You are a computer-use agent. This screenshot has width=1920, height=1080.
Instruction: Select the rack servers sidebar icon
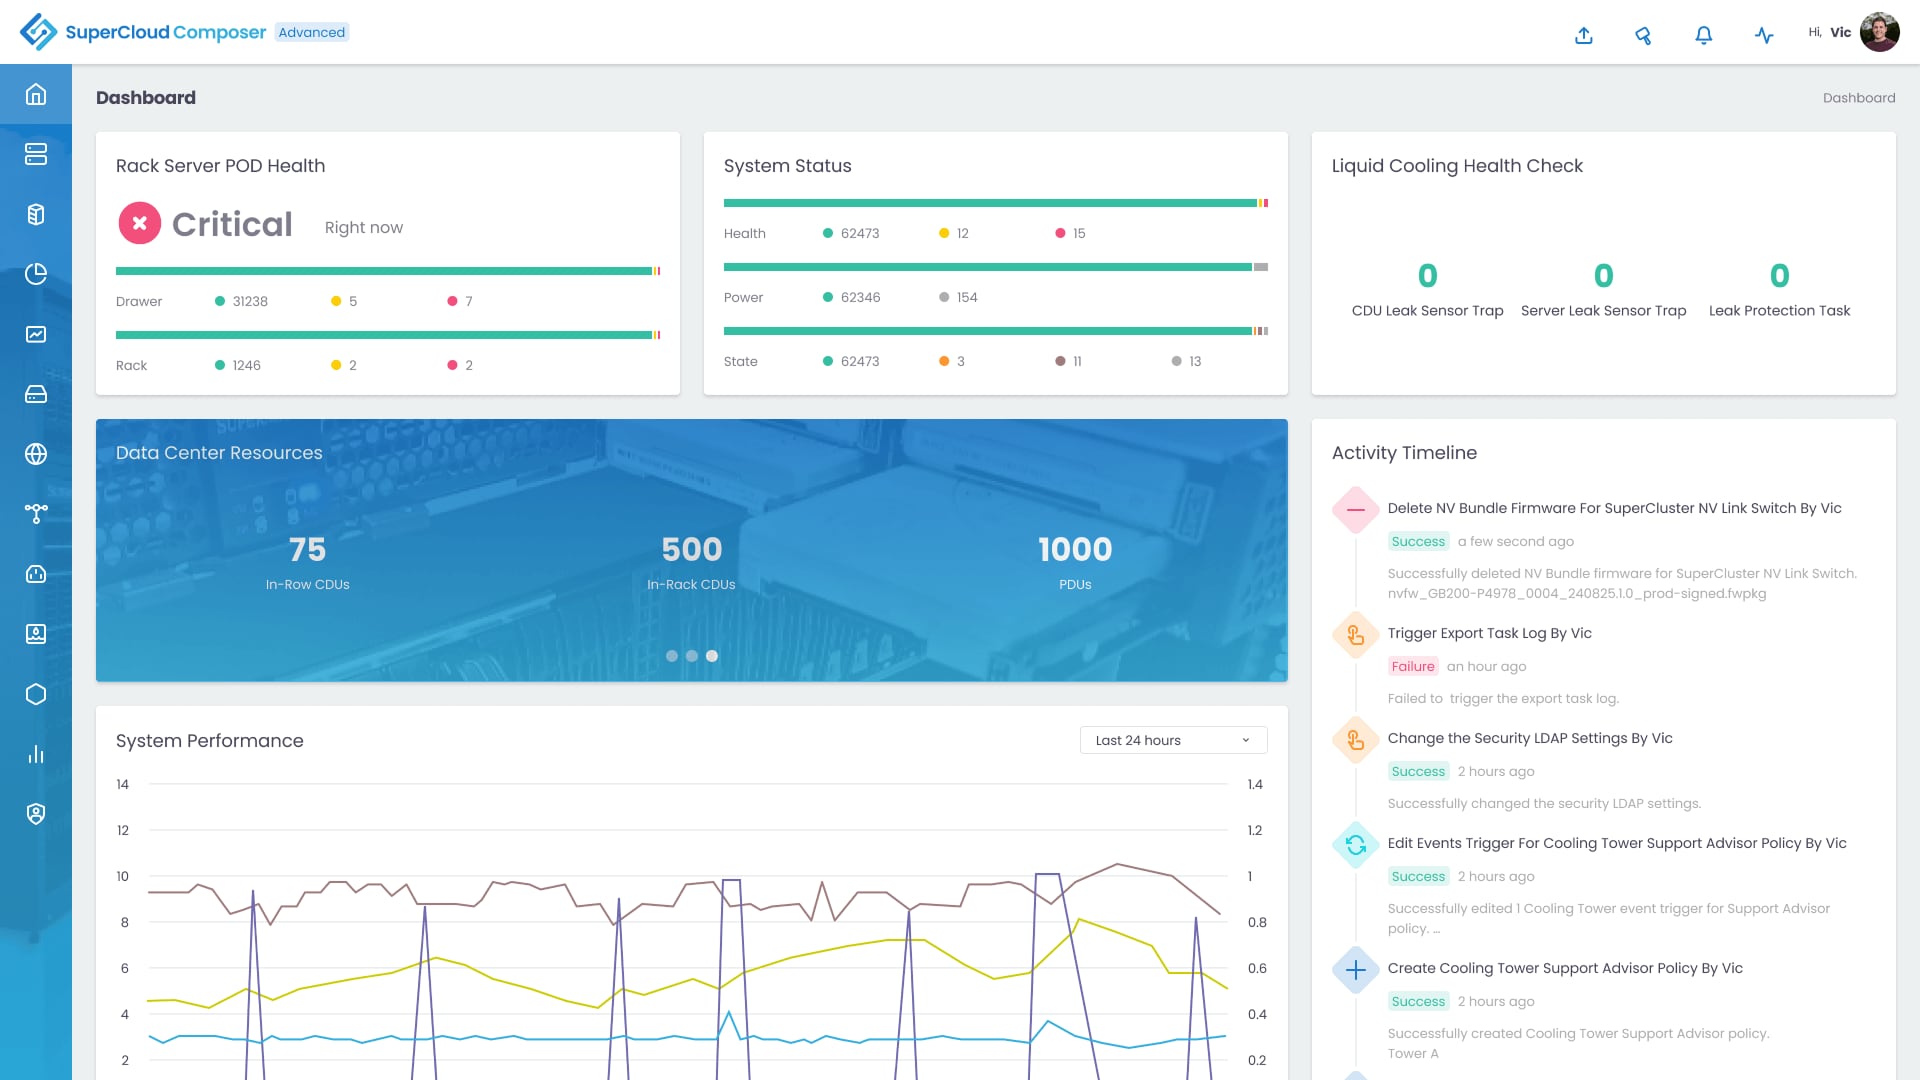click(x=36, y=154)
